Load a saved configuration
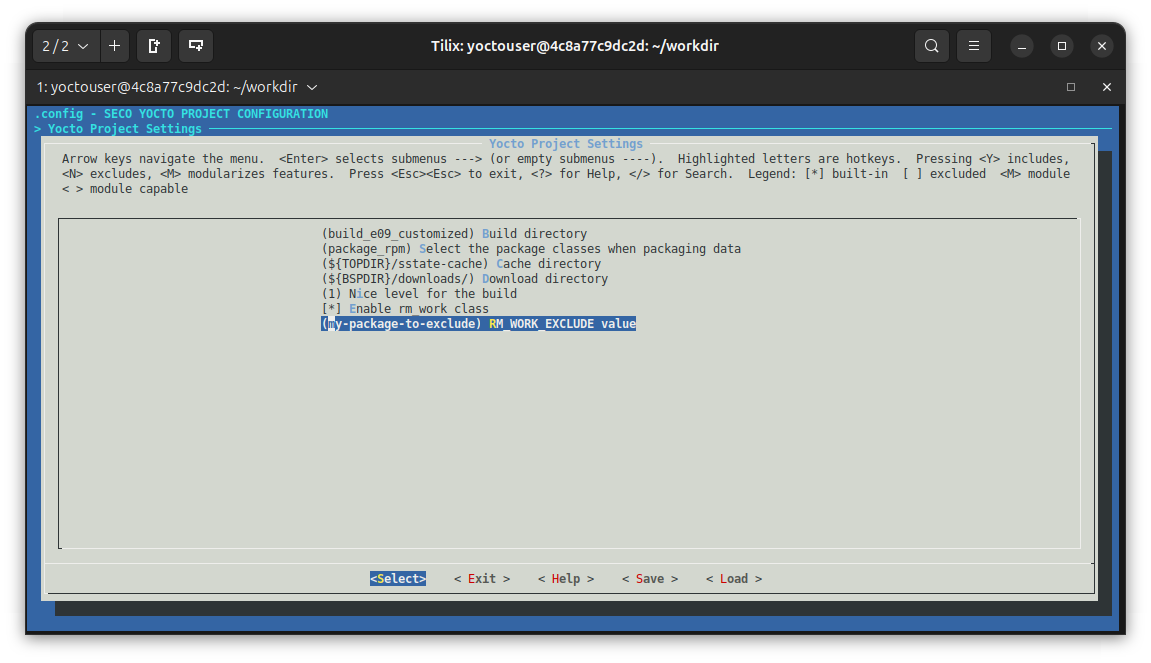This screenshot has height=663, width=1151. [x=733, y=578]
